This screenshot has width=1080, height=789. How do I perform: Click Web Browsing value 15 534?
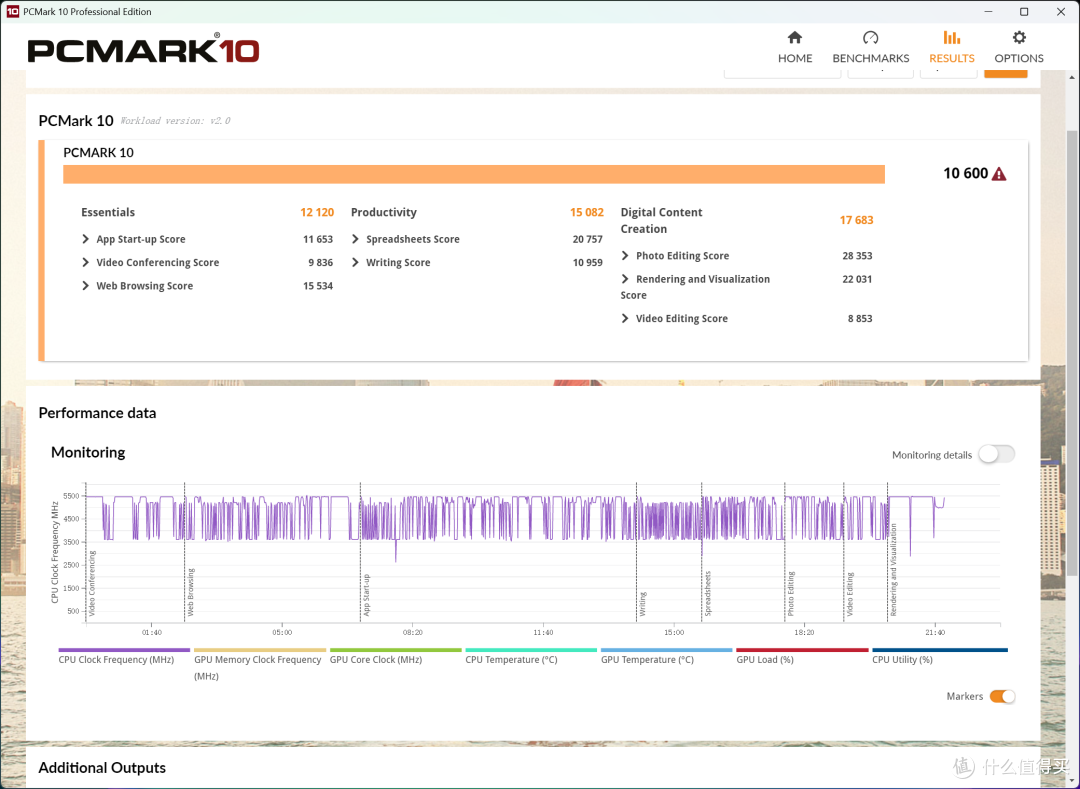tap(318, 286)
